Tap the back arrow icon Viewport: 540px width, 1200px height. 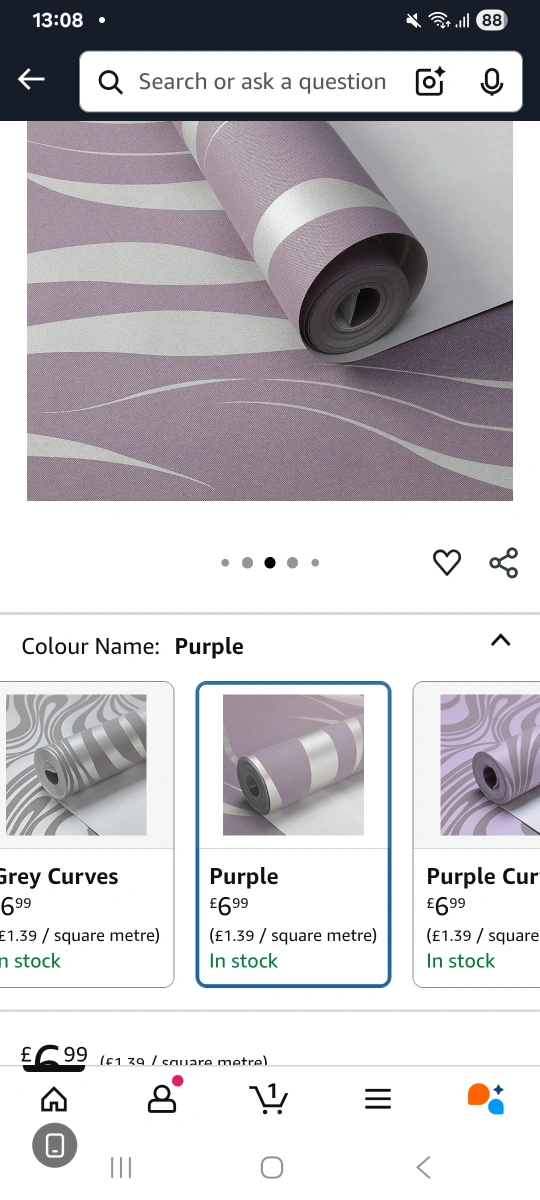[31, 80]
